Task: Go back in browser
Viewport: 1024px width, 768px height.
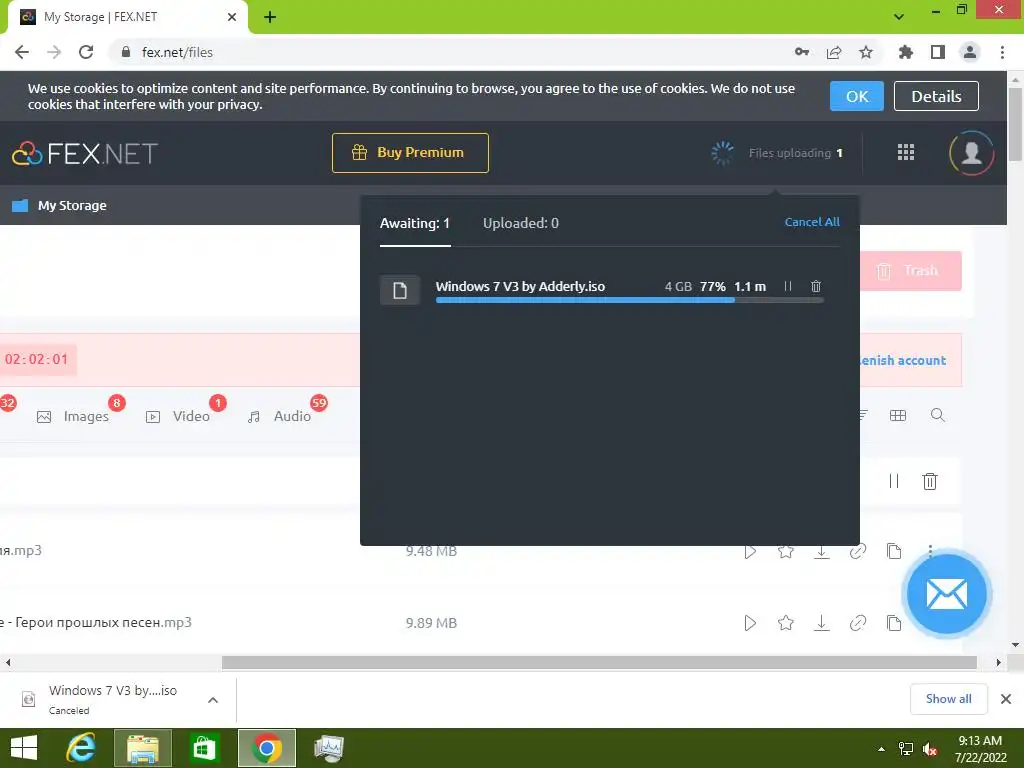Action: (22, 52)
